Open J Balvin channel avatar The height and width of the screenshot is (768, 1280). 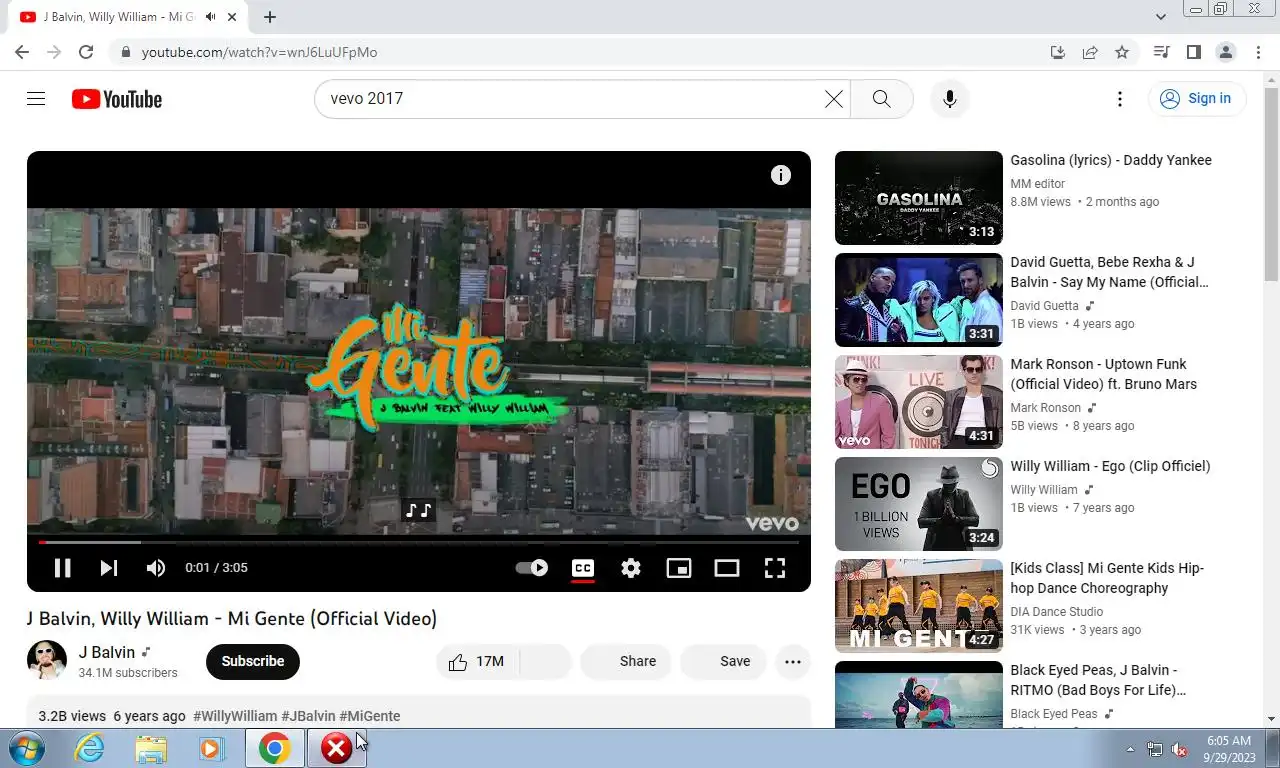(x=47, y=661)
